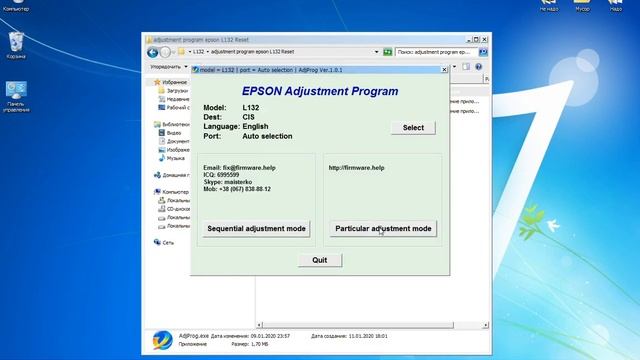Click the AdjProg.exe icon in the details pane
Viewport: 640px width, 360px height.
pos(162,340)
